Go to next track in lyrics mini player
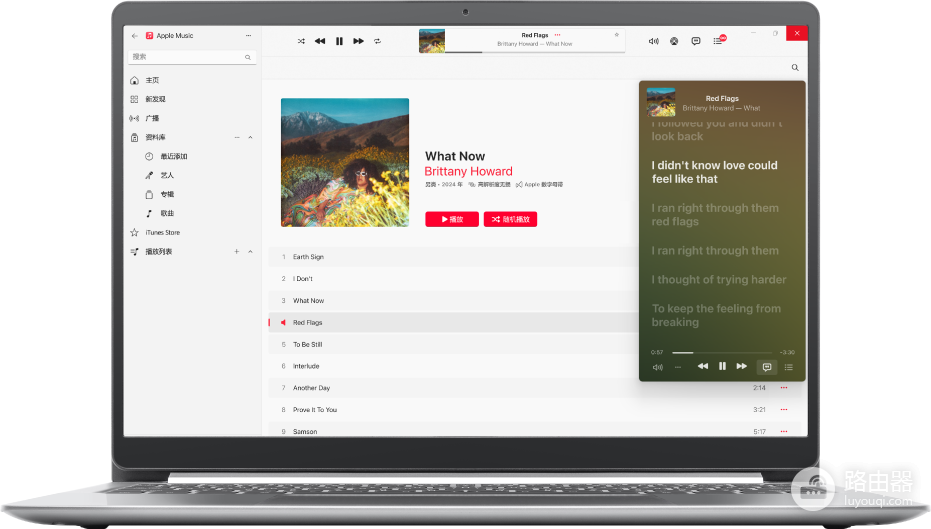 742,366
